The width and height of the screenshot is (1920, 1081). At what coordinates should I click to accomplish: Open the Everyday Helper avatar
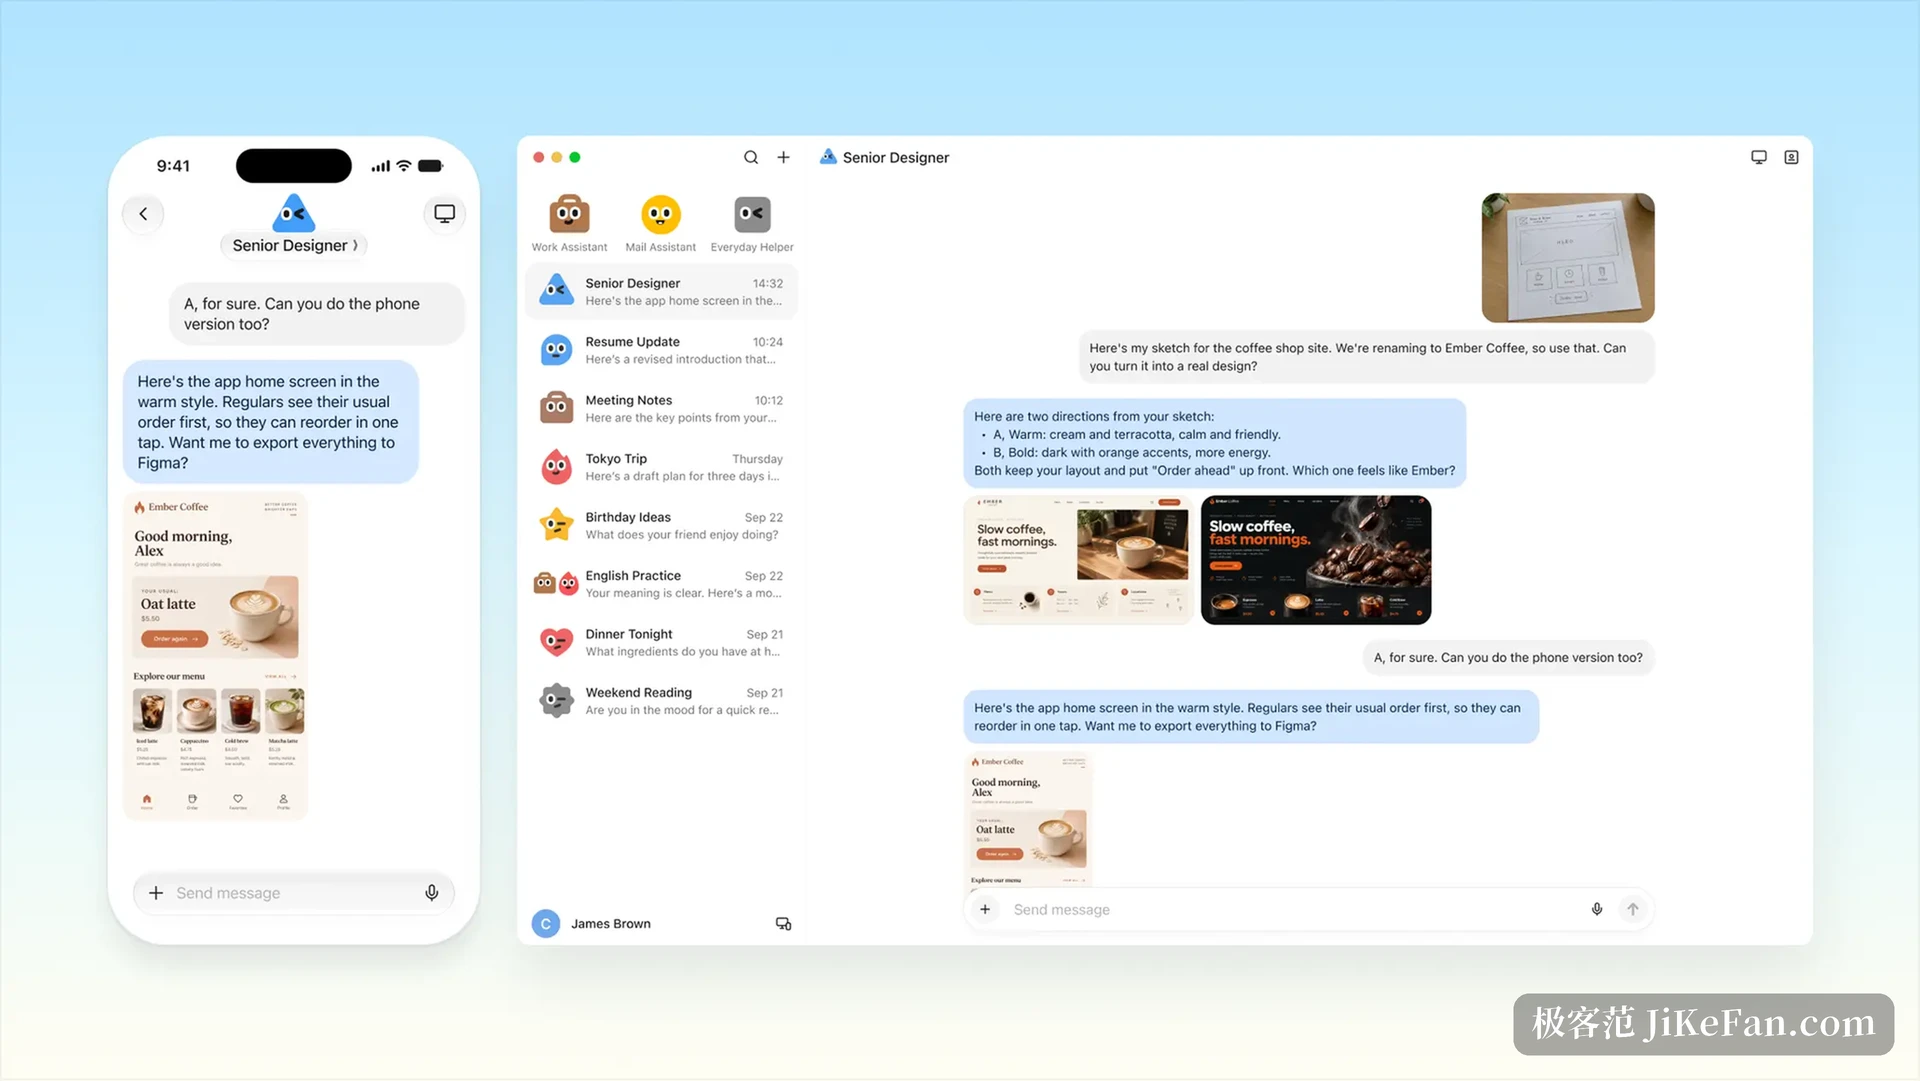tap(752, 214)
